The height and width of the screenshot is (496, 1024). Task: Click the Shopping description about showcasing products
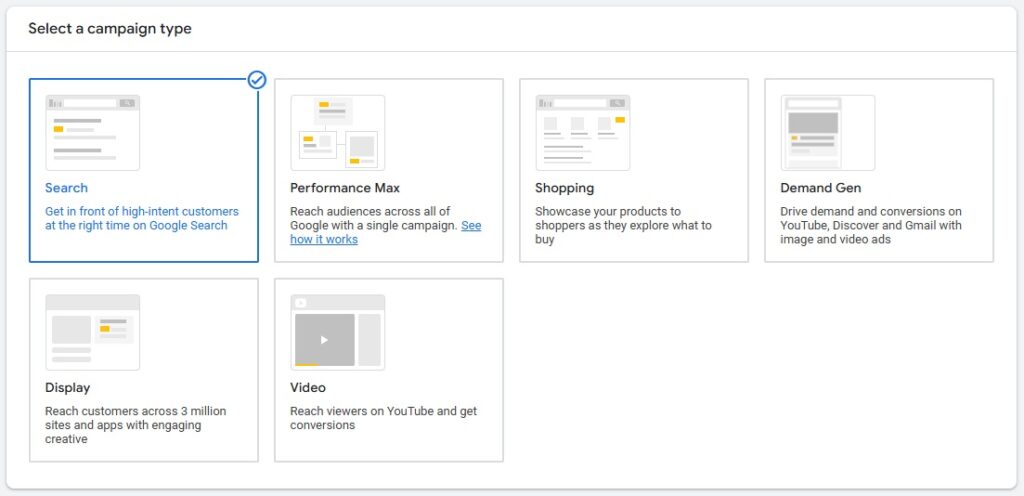coord(623,225)
